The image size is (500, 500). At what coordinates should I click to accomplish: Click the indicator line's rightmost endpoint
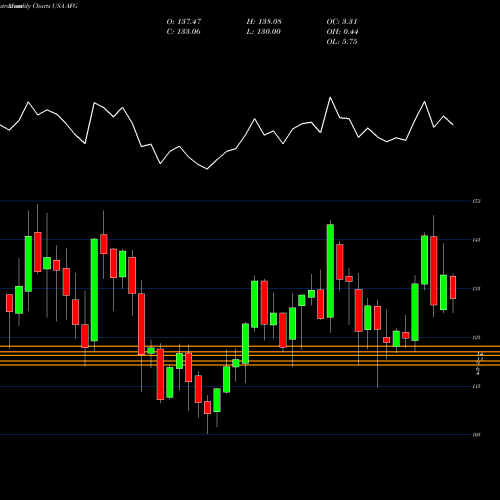[453, 125]
